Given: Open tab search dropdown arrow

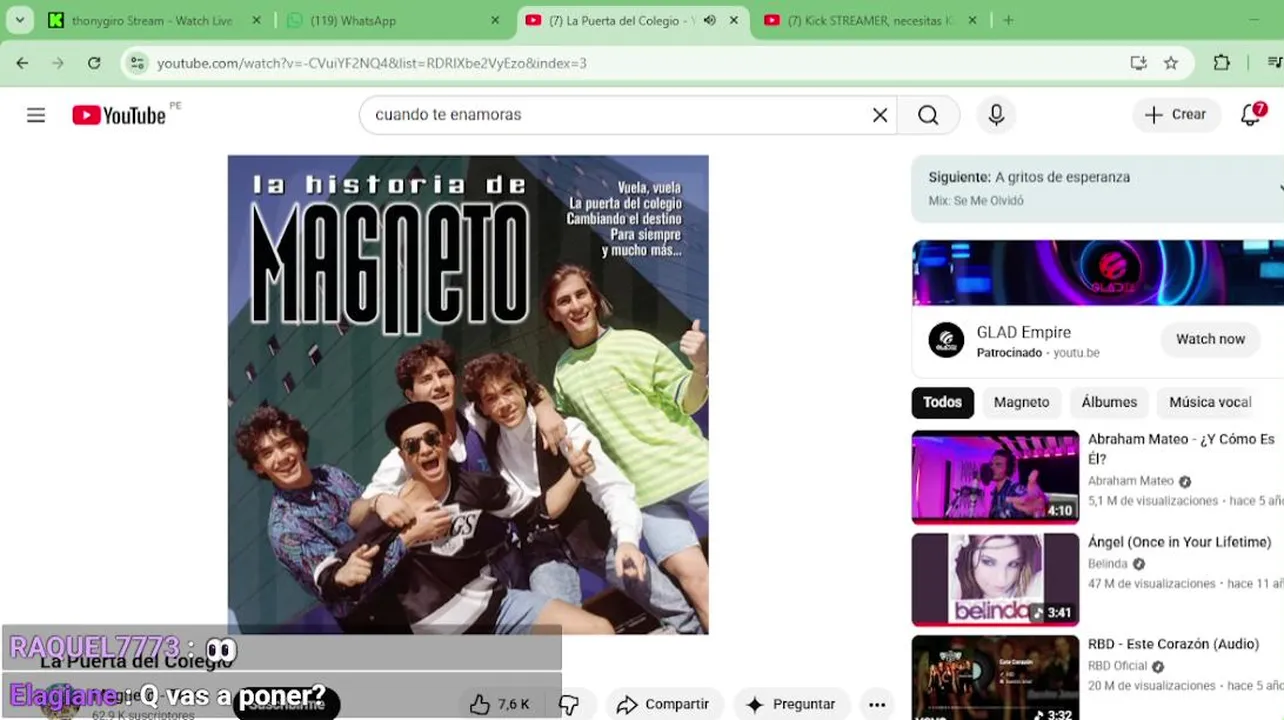Looking at the screenshot, I should [19, 20].
